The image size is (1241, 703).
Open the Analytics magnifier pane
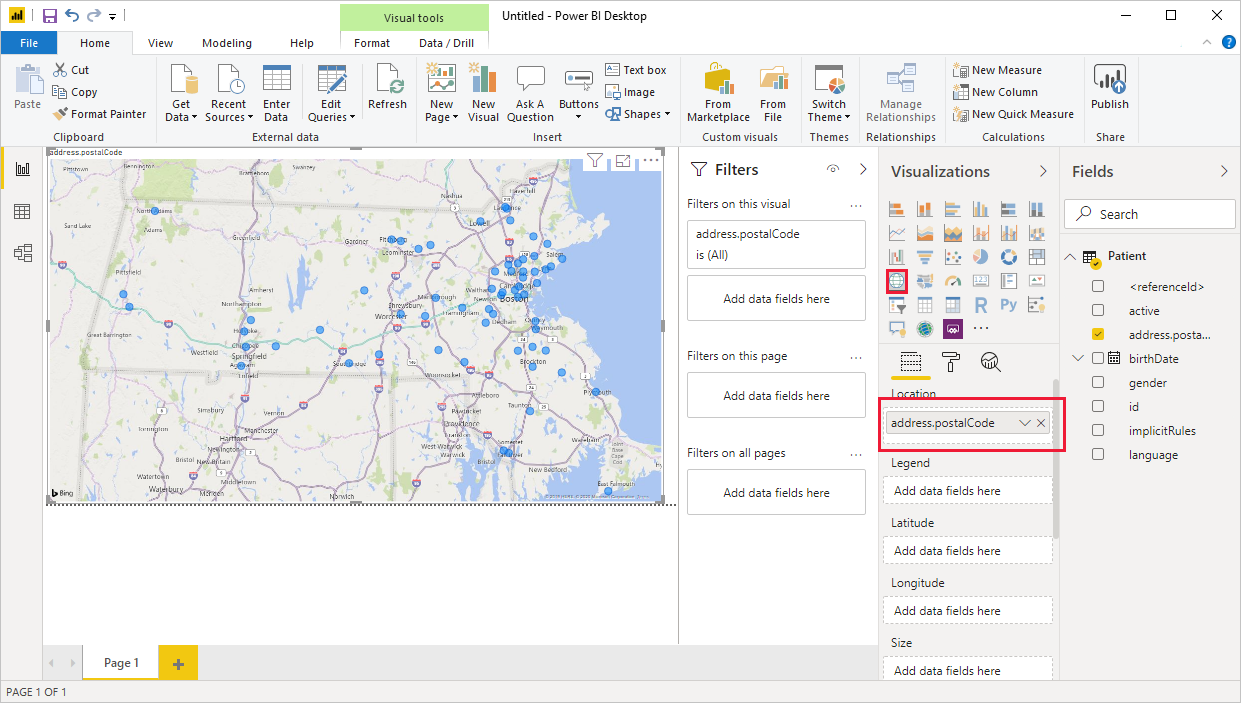tap(991, 362)
